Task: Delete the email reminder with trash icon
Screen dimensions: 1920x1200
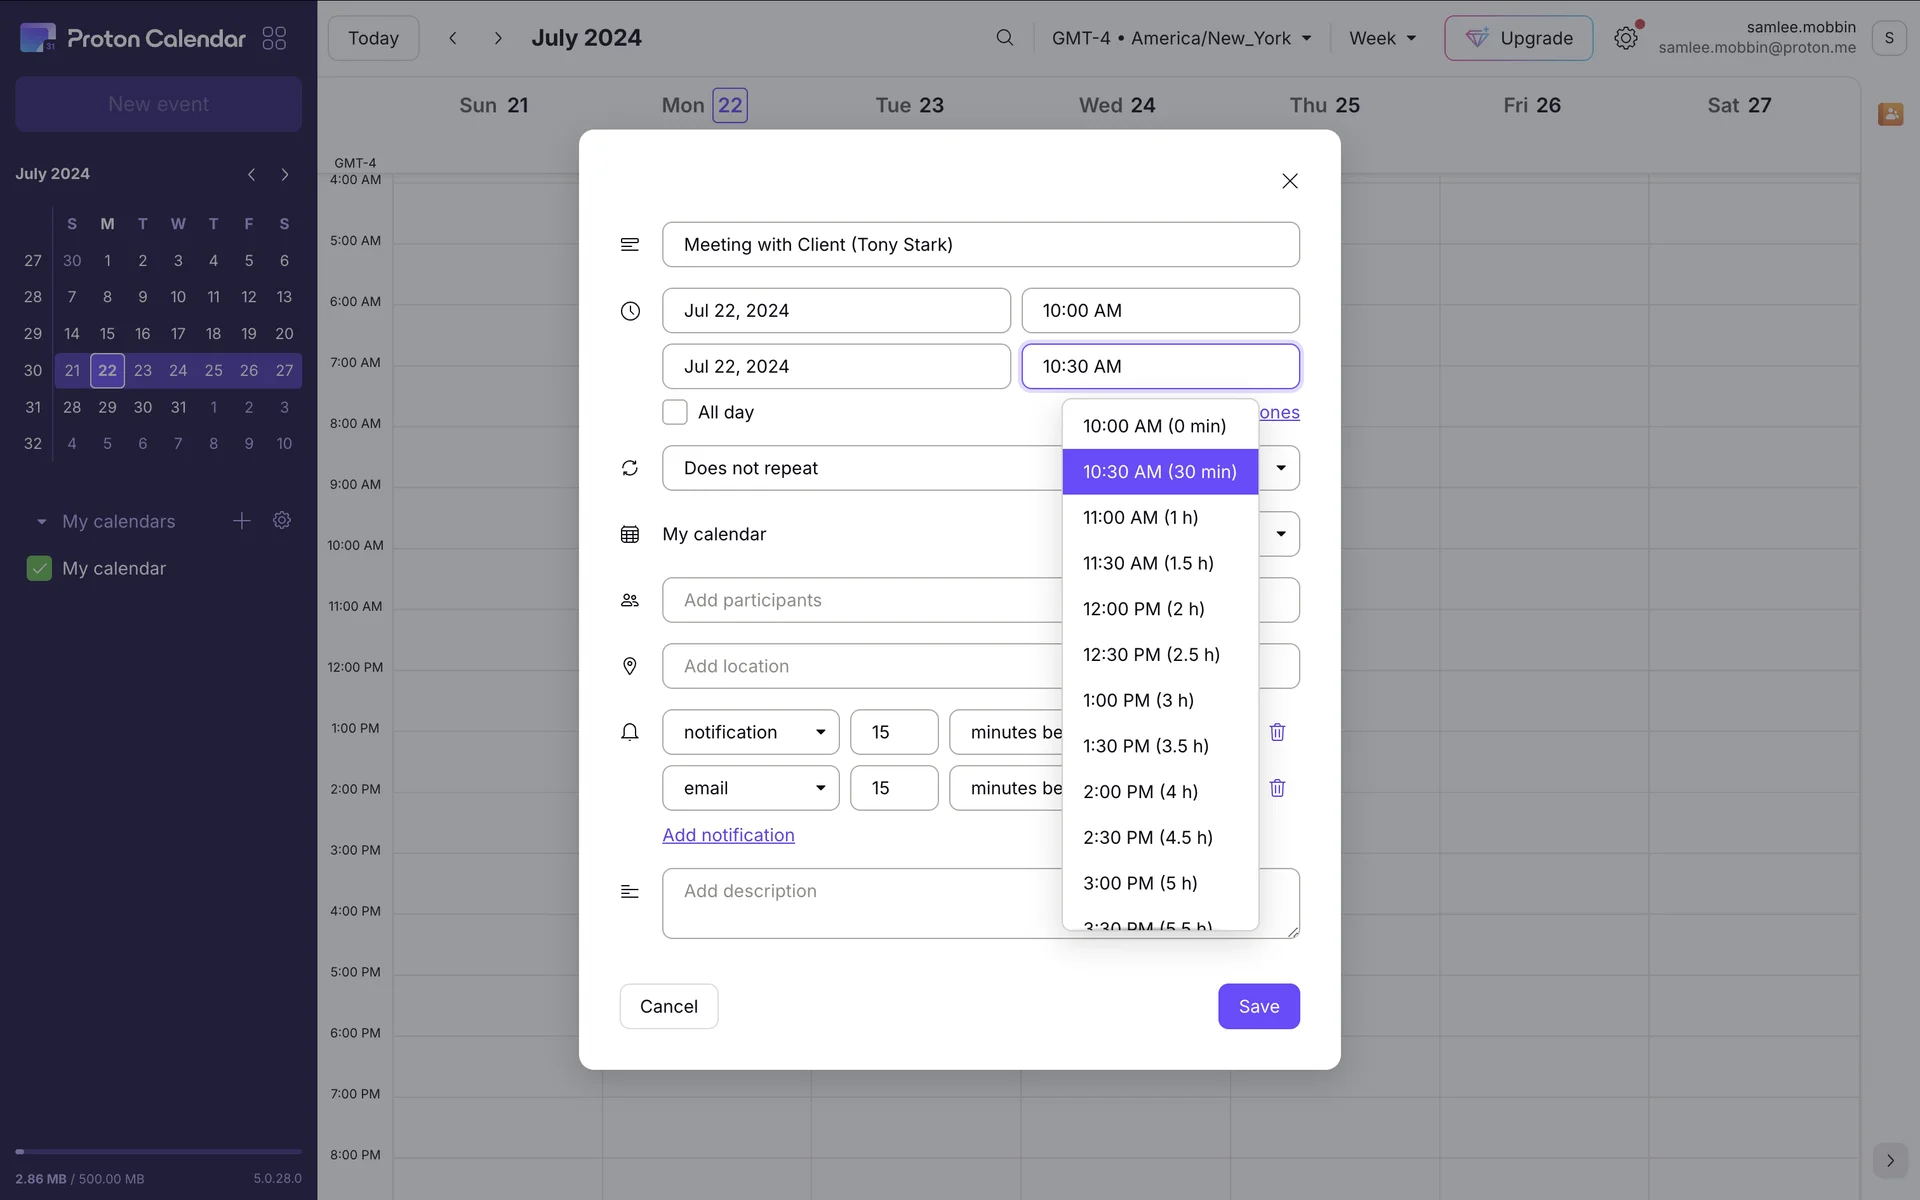Action: [1277, 788]
